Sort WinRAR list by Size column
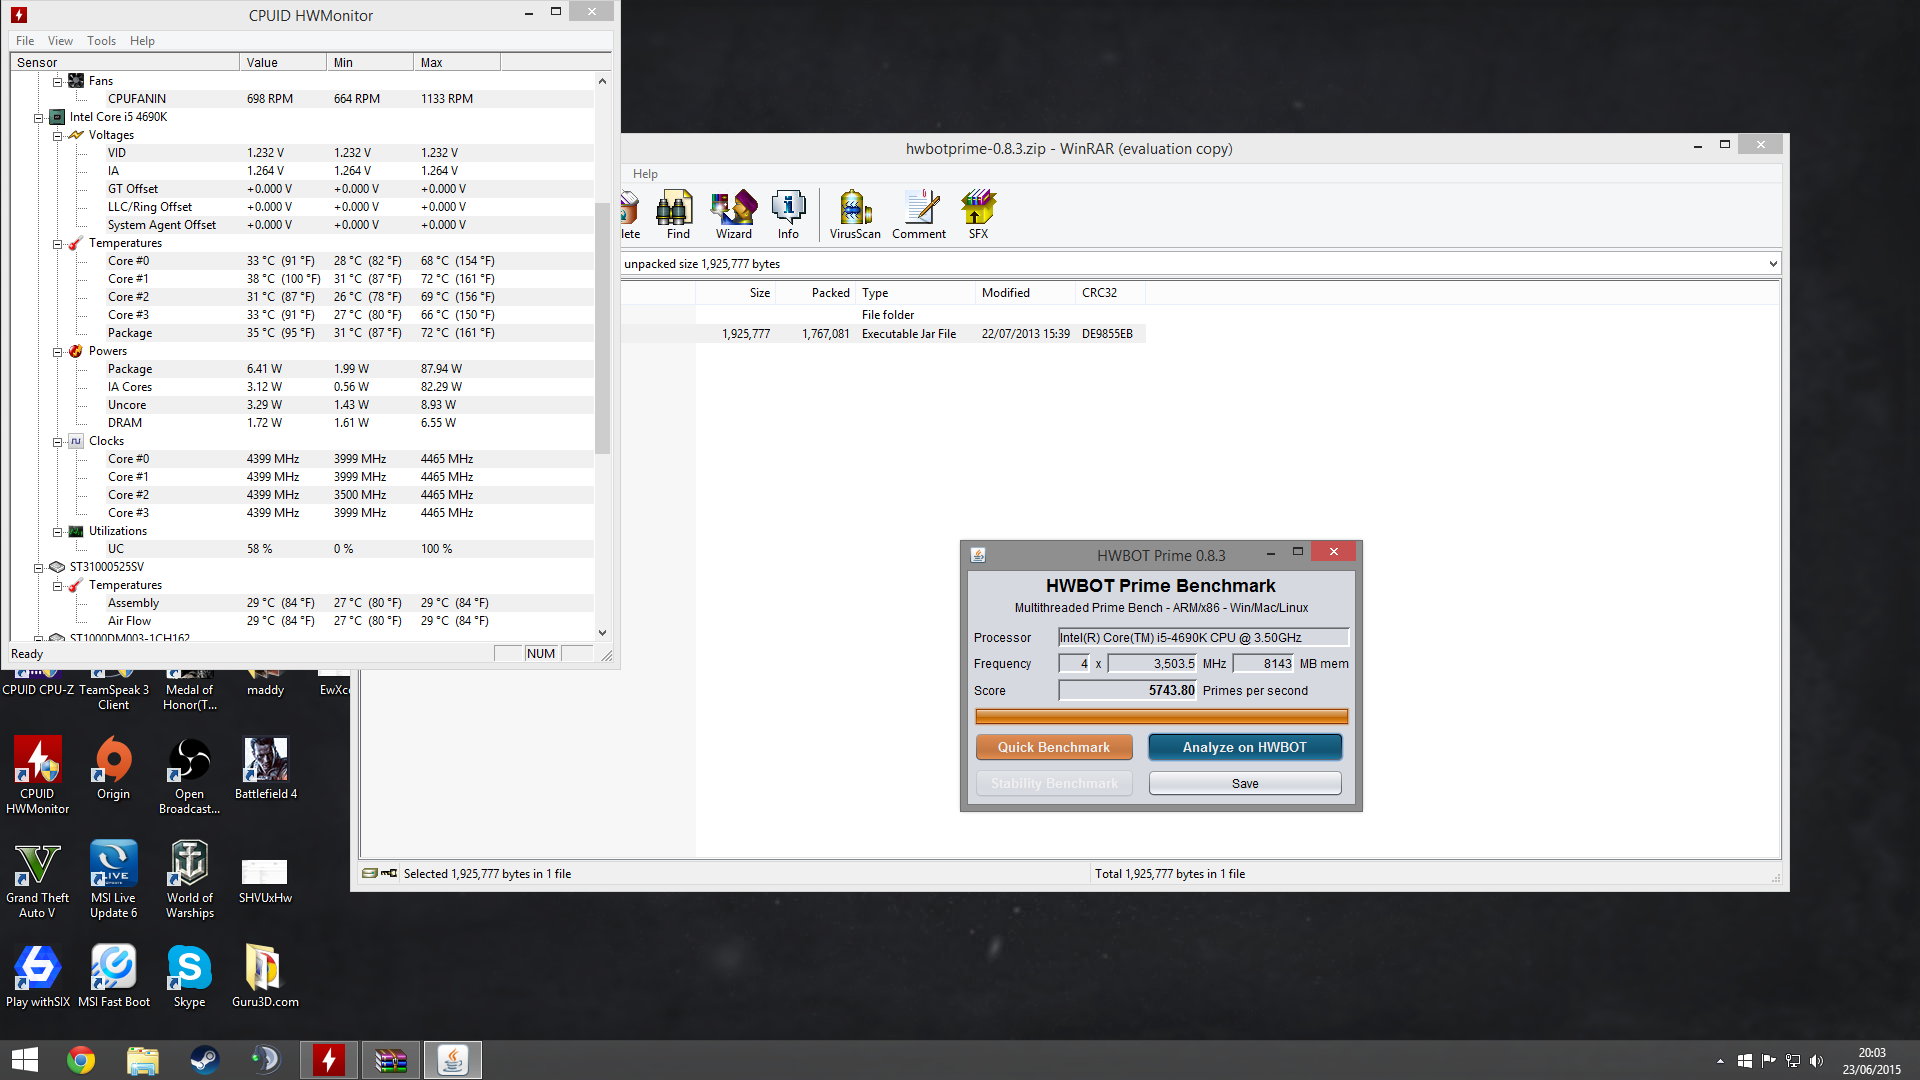The height and width of the screenshot is (1080, 1920). click(x=735, y=293)
